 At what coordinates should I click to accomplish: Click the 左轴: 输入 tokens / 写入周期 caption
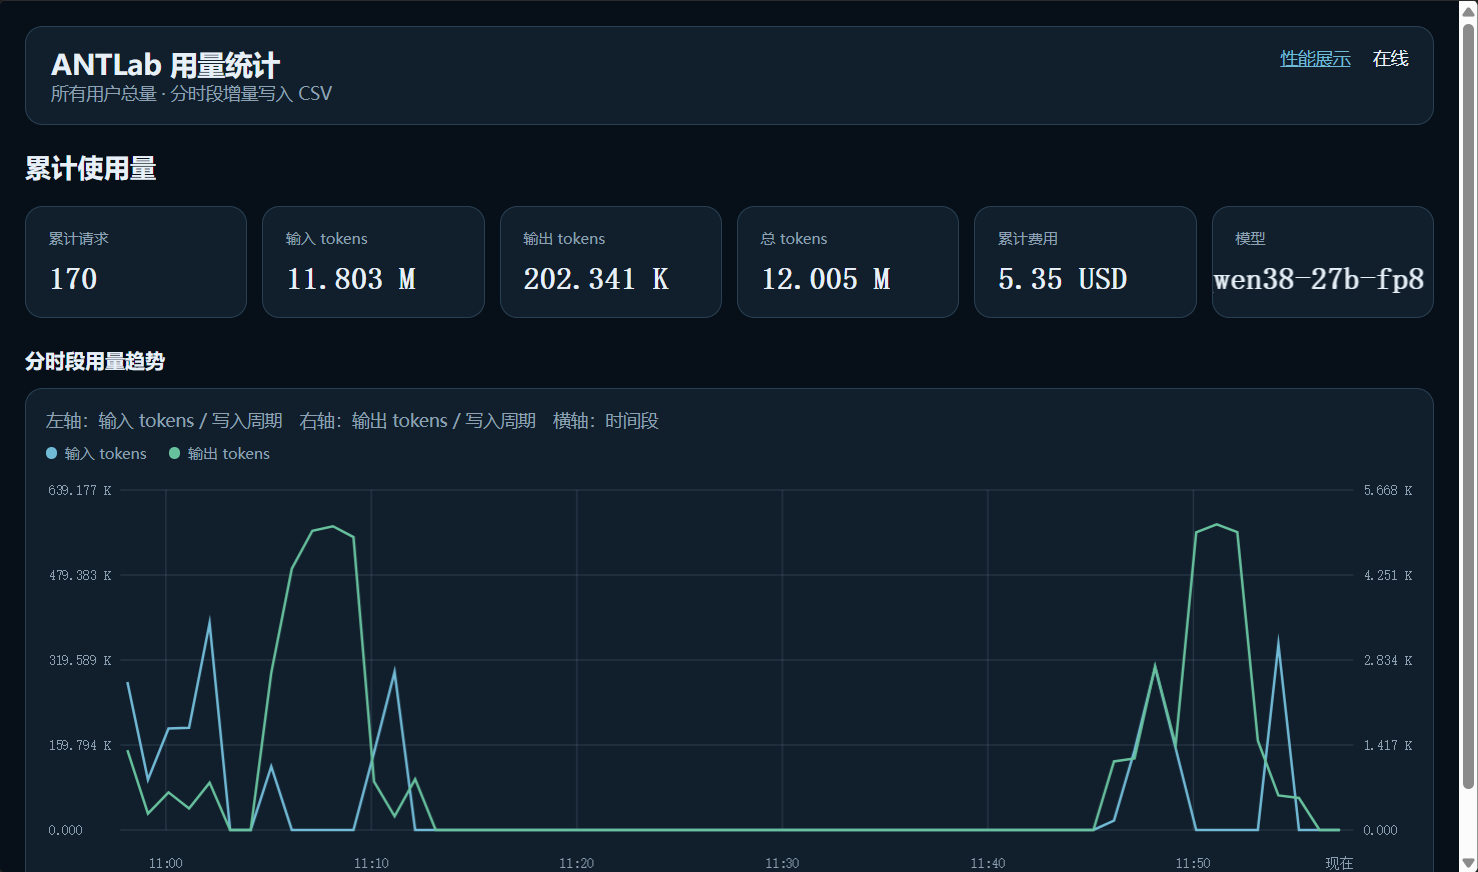(x=164, y=421)
